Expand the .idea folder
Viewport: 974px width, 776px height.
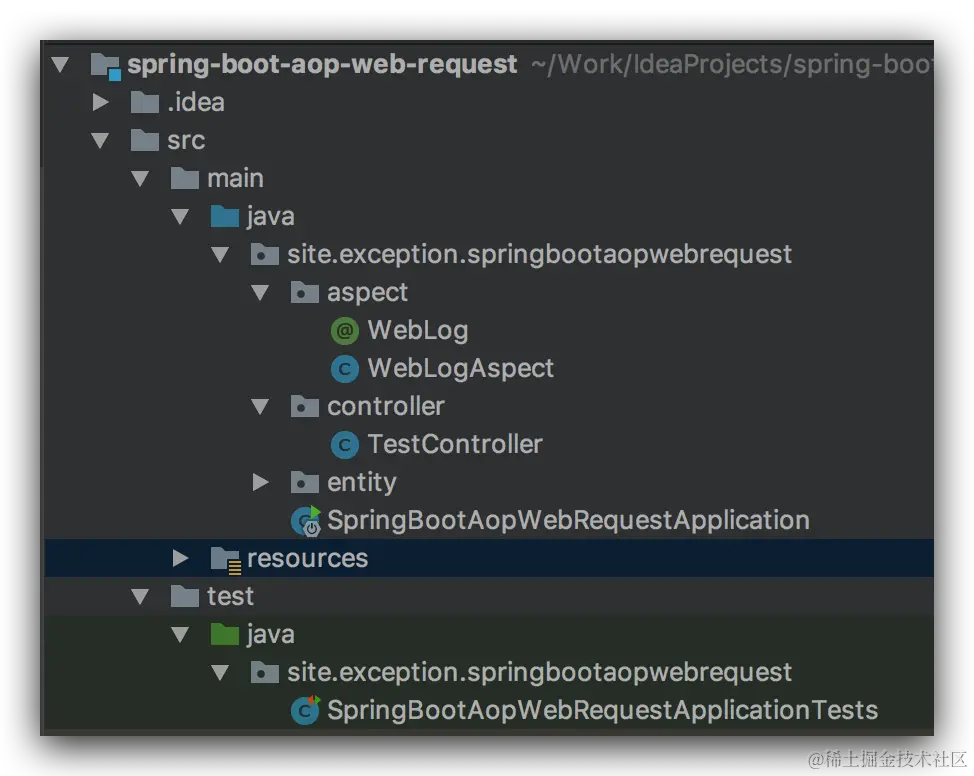[x=100, y=103]
